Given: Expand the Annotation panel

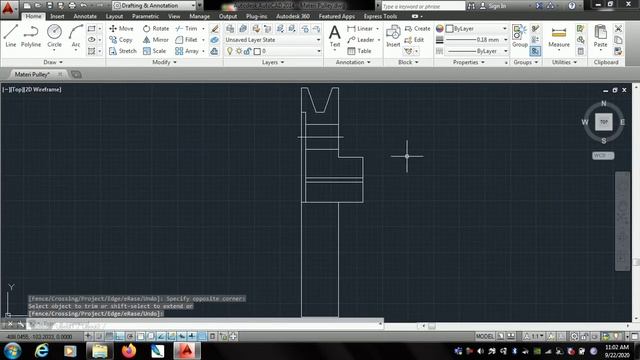Looking at the screenshot, I should point(353,62).
